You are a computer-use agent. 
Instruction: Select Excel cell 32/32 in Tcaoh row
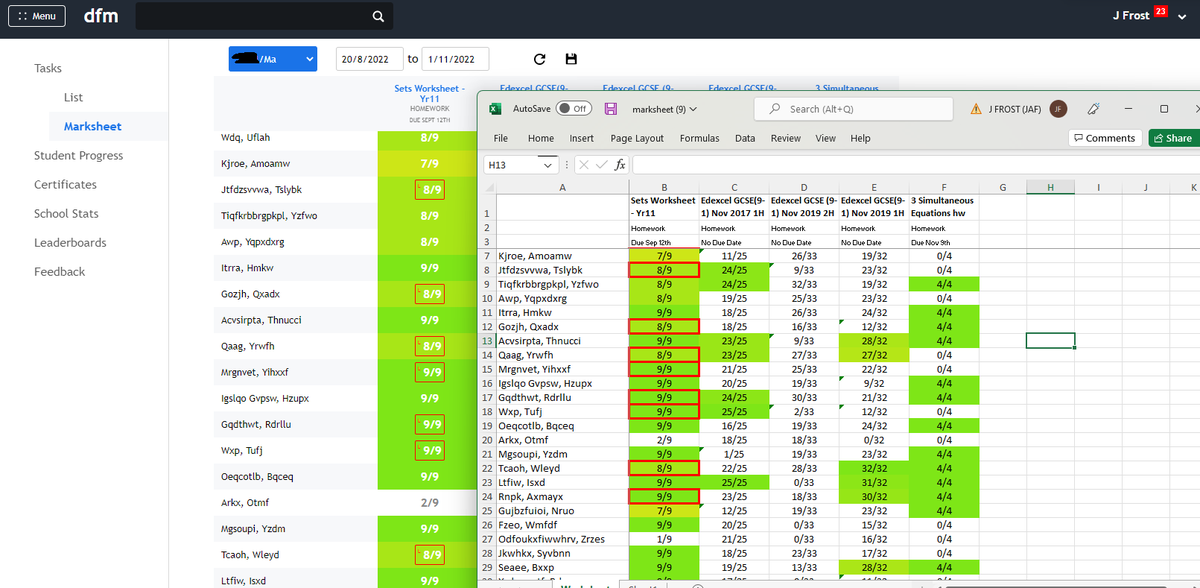pos(874,467)
